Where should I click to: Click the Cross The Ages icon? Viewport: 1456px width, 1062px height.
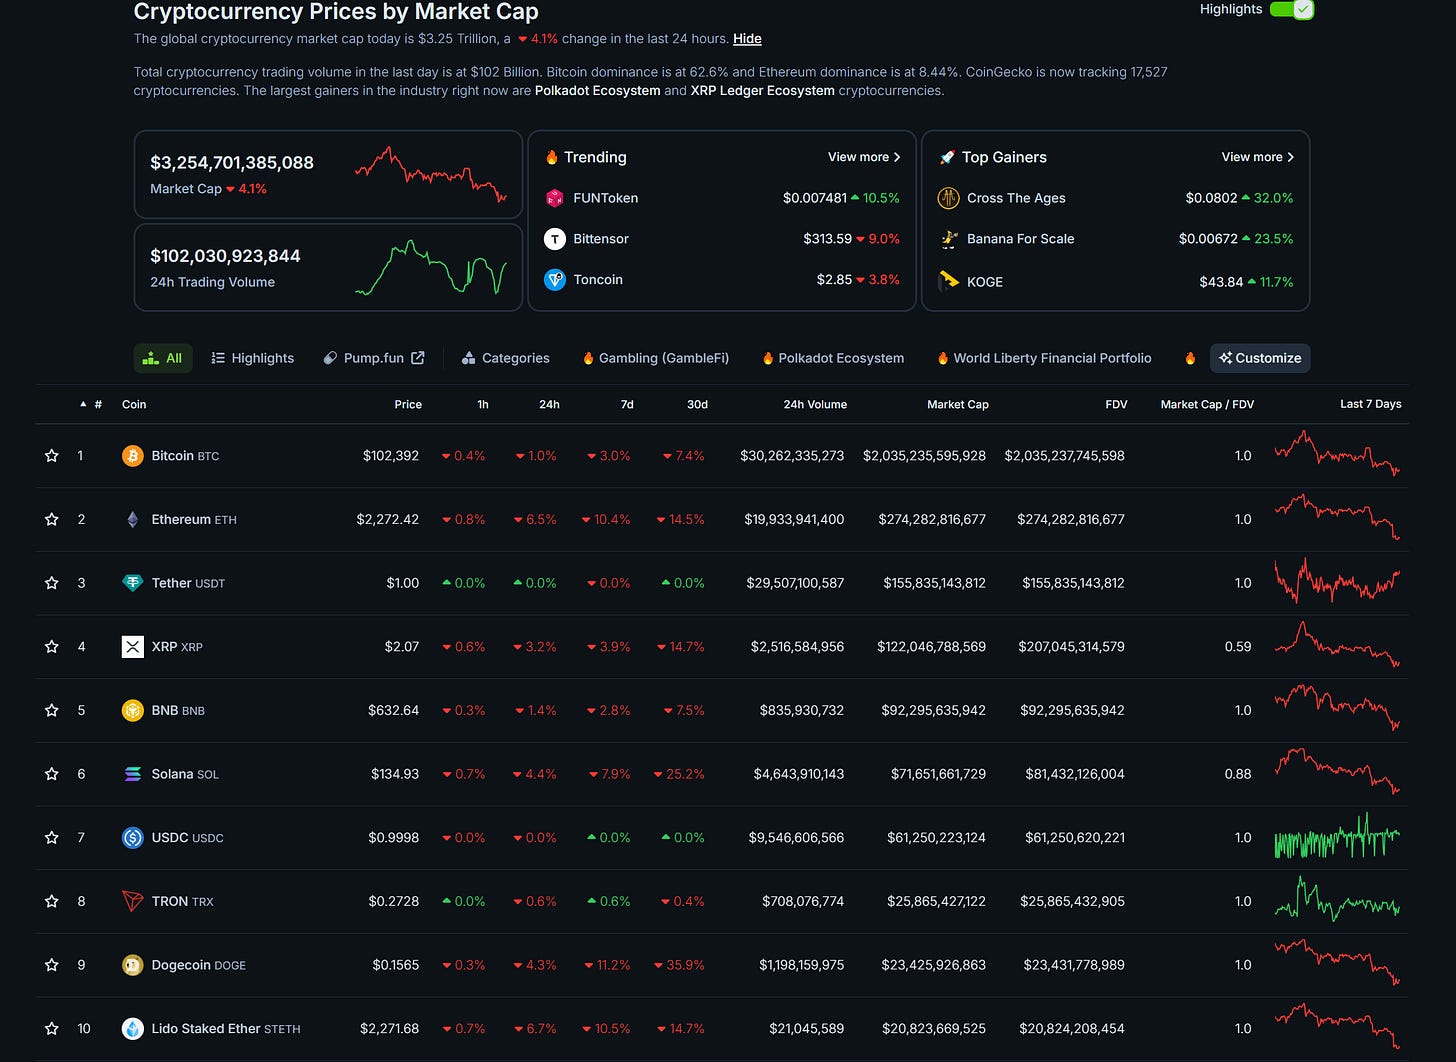(x=948, y=198)
